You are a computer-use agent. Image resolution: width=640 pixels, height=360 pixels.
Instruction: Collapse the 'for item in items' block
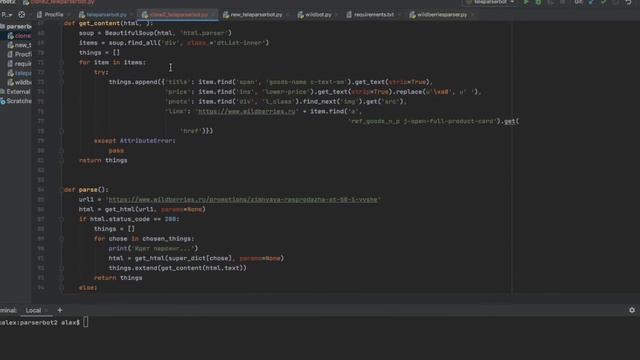click(61, 62)
